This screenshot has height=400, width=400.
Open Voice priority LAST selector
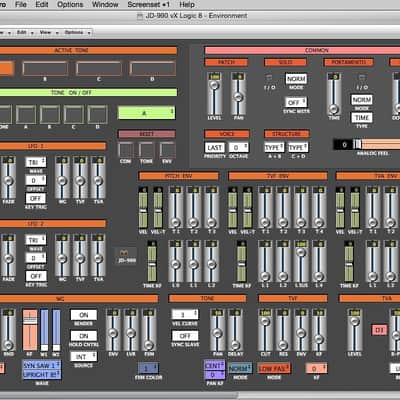click(214, 147)
